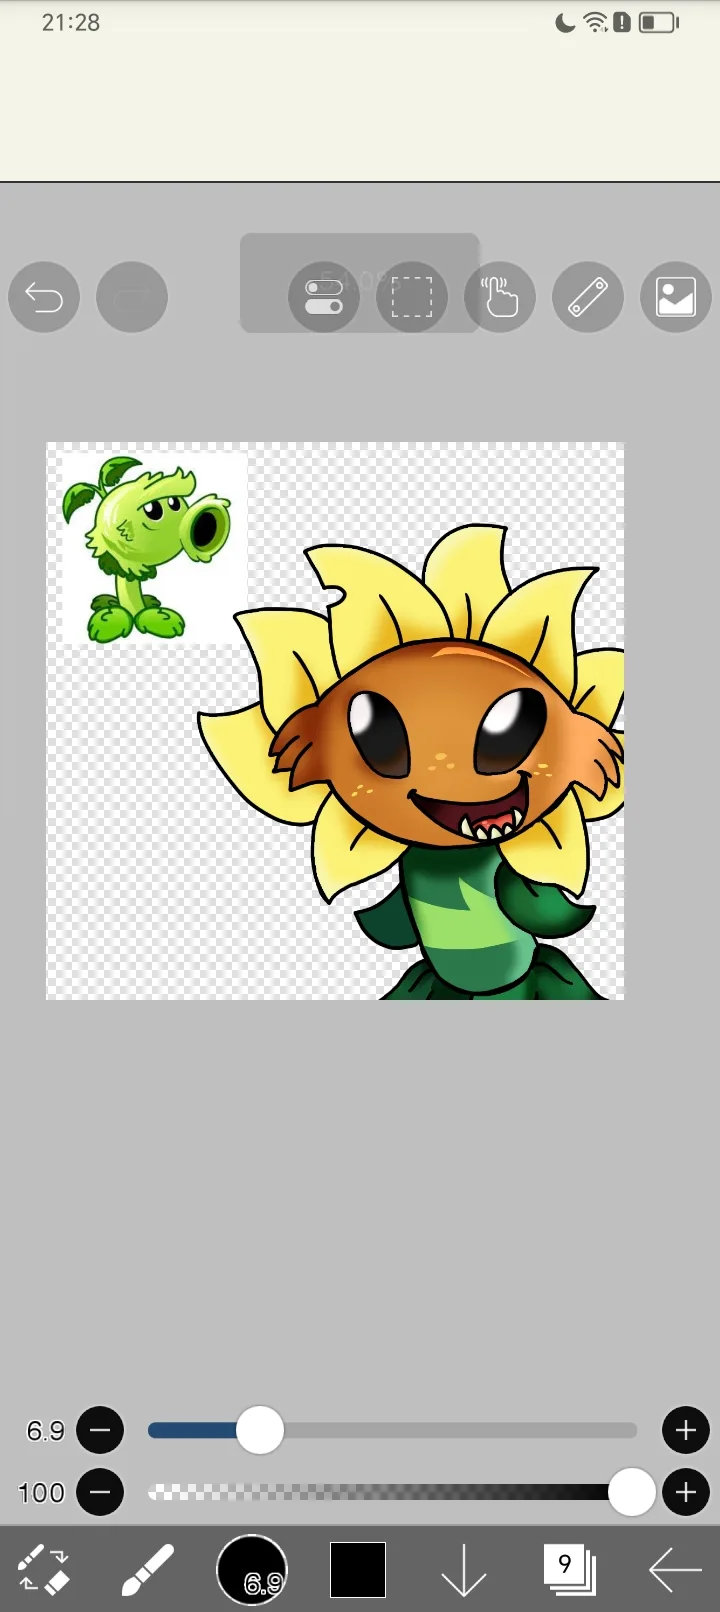
Task: Tap the sunflower character drawing on canvas
Action: coord(412,762)
